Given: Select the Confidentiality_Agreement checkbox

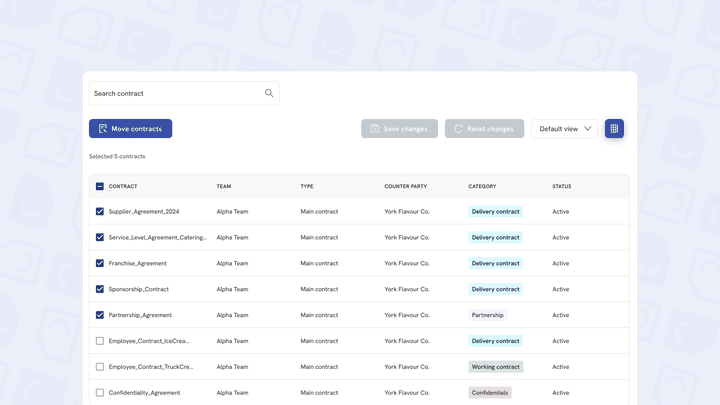Looking at the screenshot, I should pyautogui.click(x=100, y=393).
